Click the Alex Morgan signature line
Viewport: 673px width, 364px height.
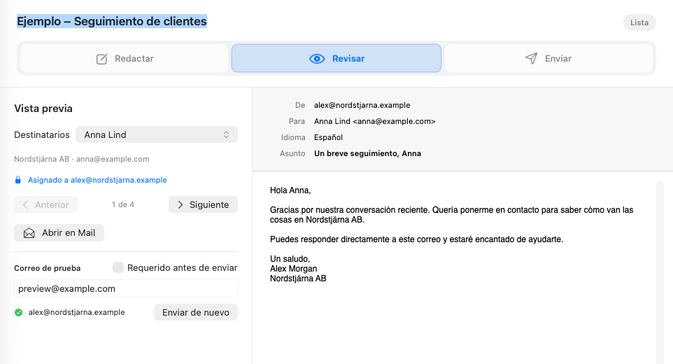(294, 269)
